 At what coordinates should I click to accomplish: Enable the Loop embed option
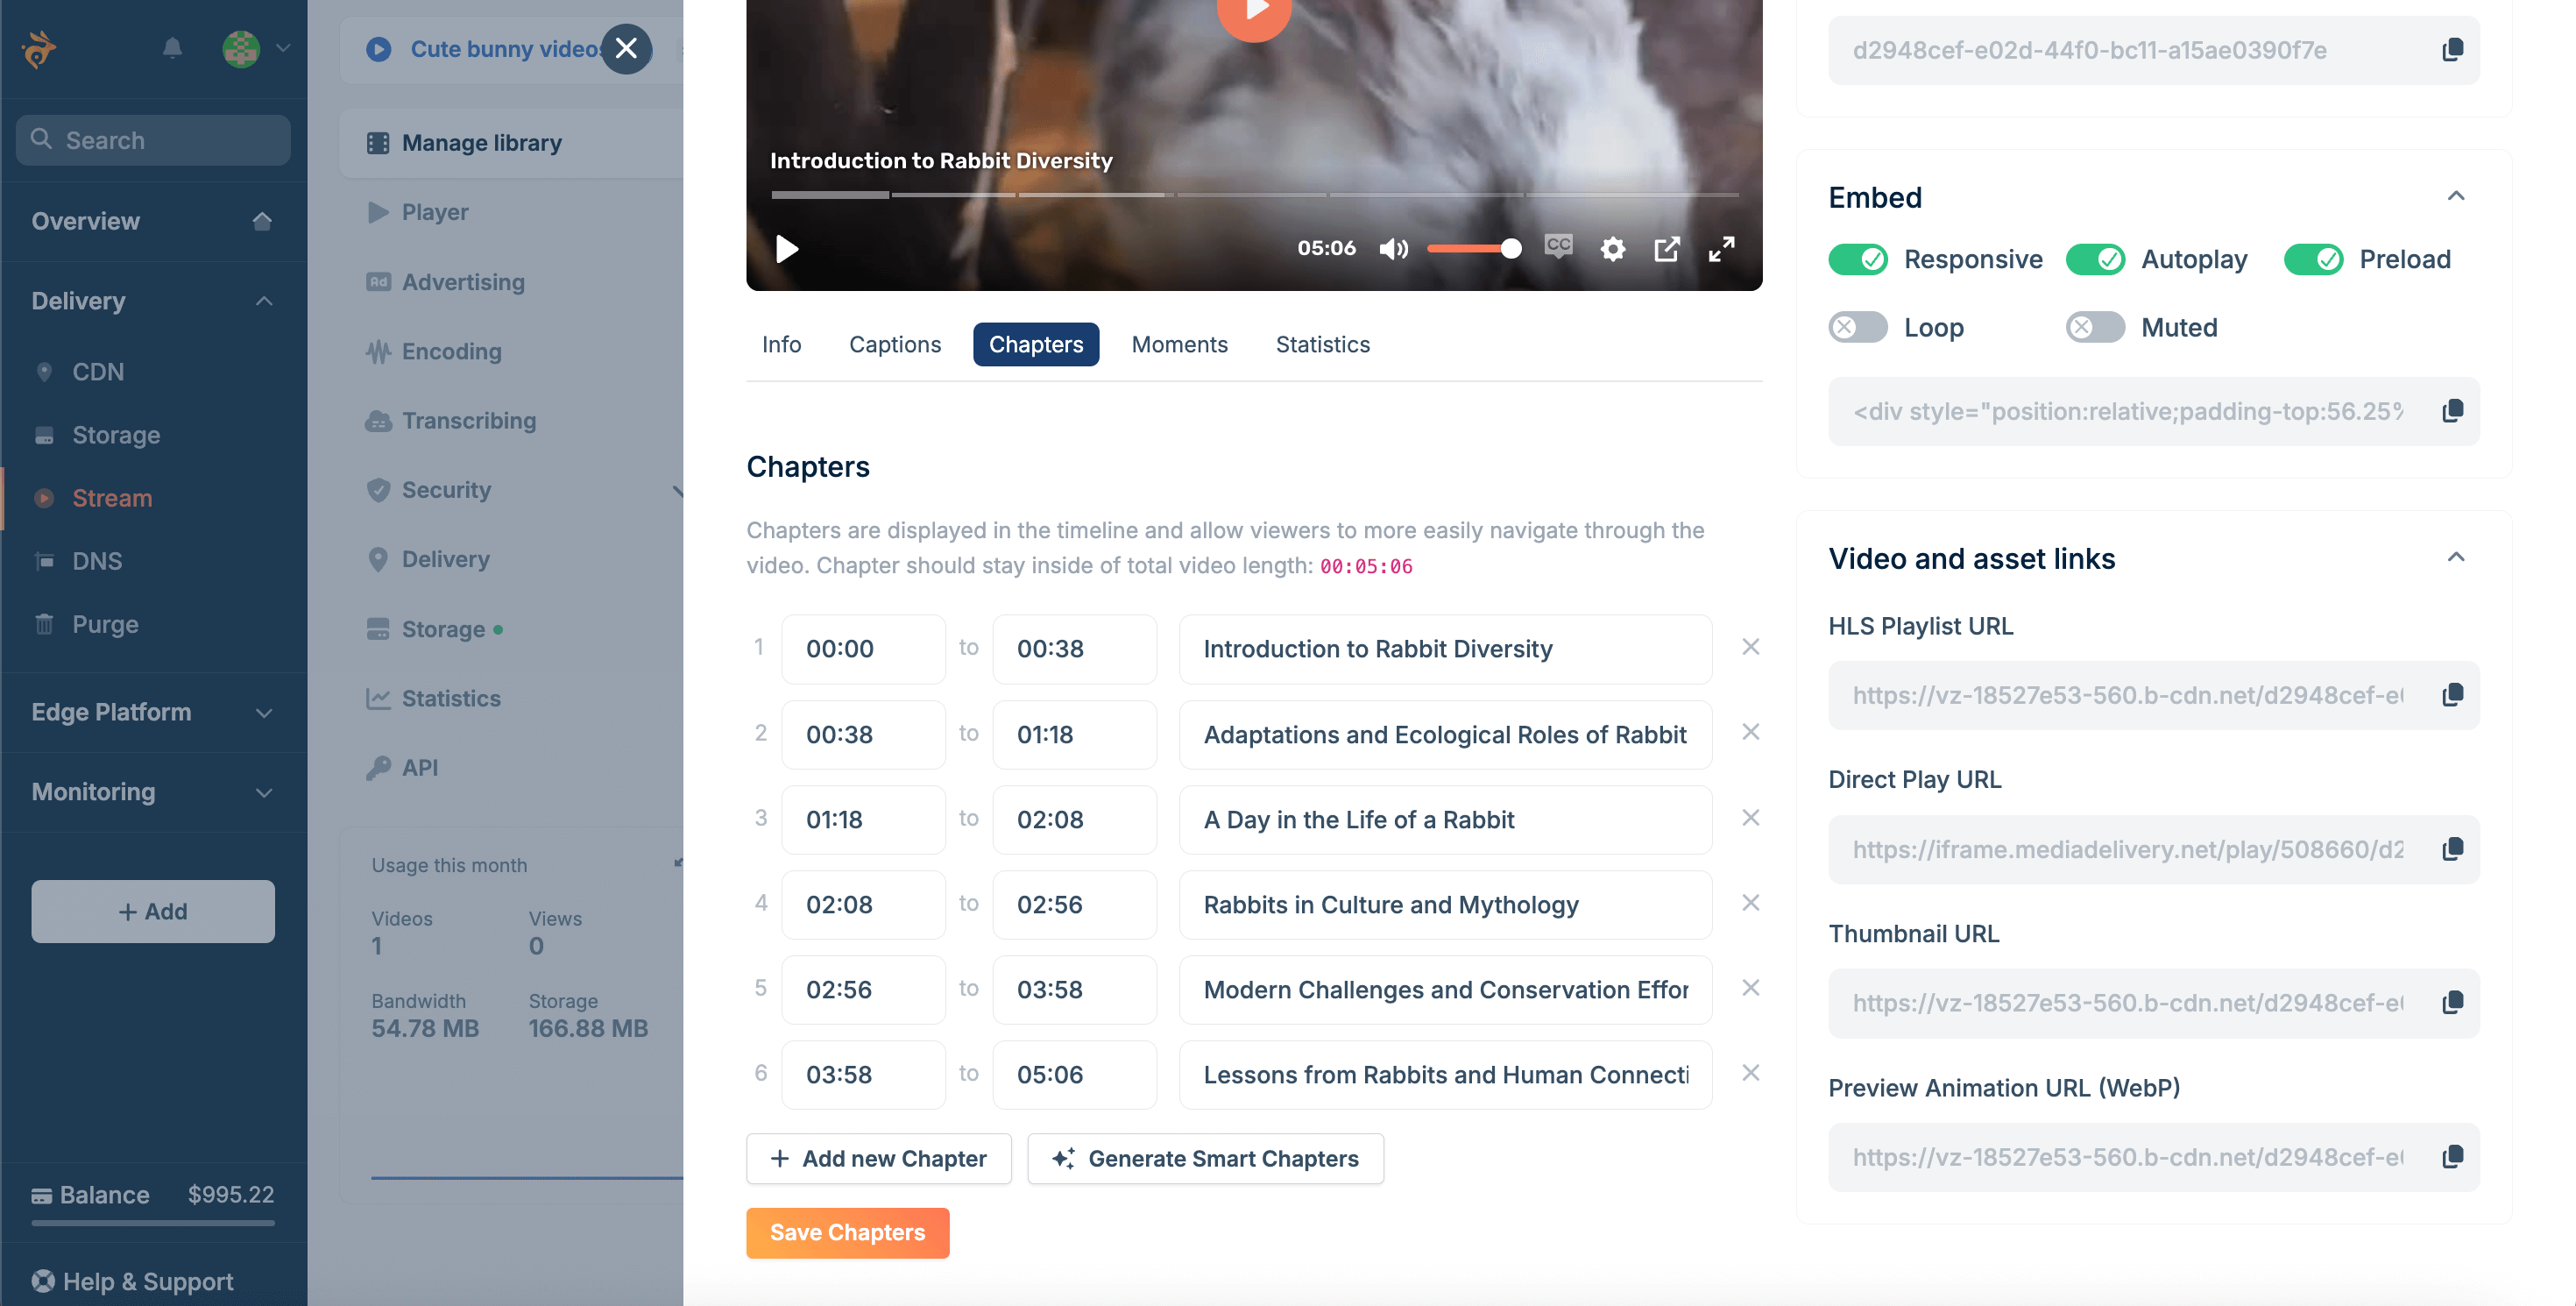(x=1857, y=327)
